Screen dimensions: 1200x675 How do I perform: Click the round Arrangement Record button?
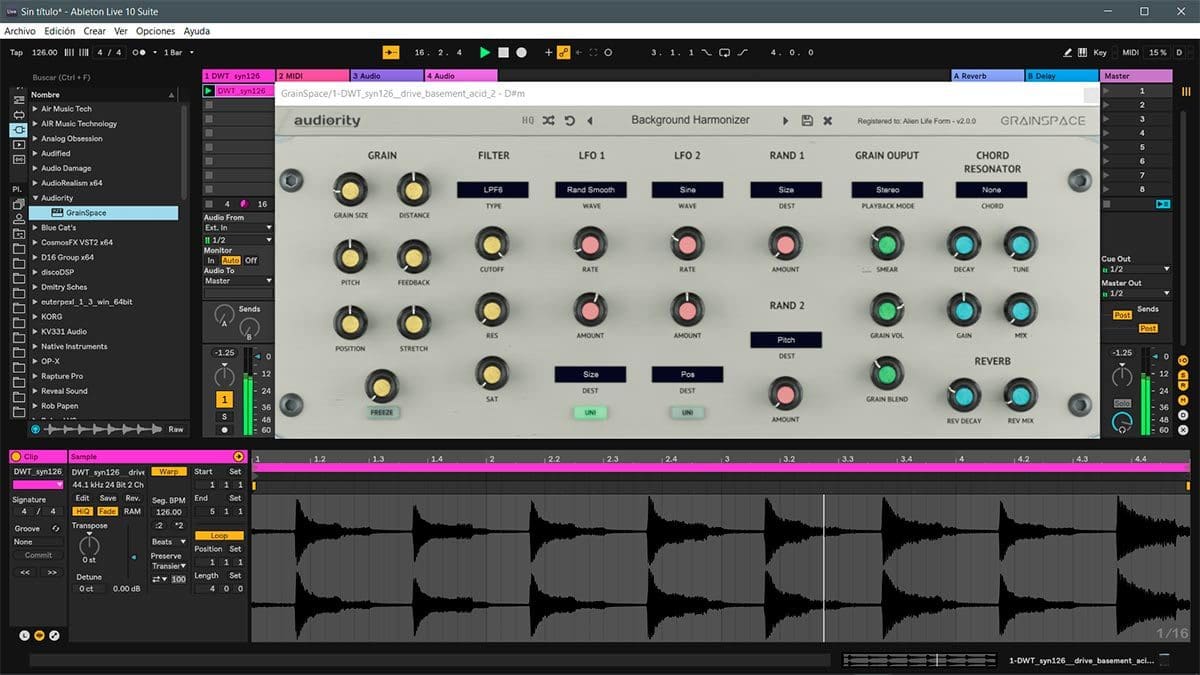click(x=521, y=52)
